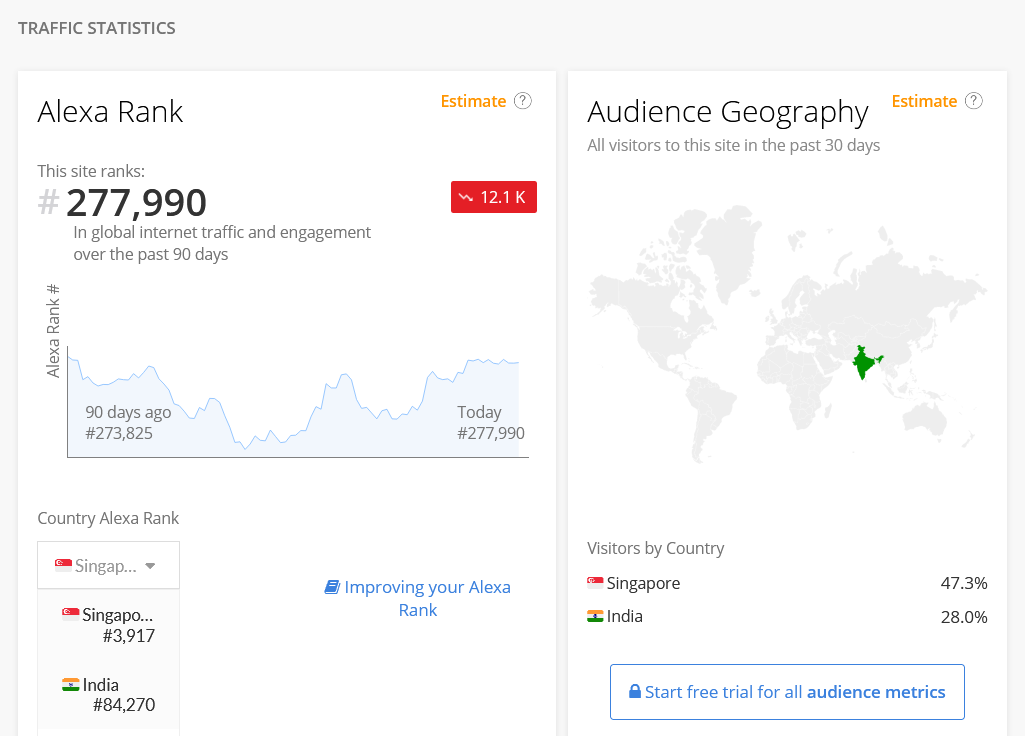Click the Singapore flag in Visitors by Country

point(595,583)
